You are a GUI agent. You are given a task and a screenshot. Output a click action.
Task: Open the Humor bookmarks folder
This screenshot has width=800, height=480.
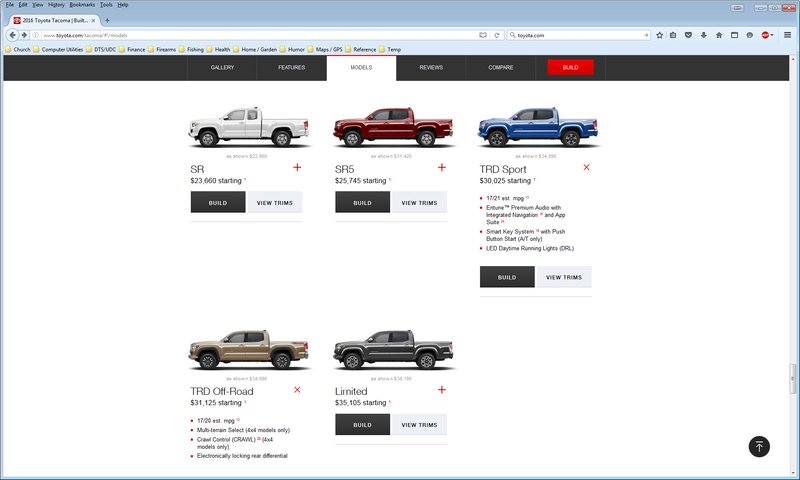(292, 49)
